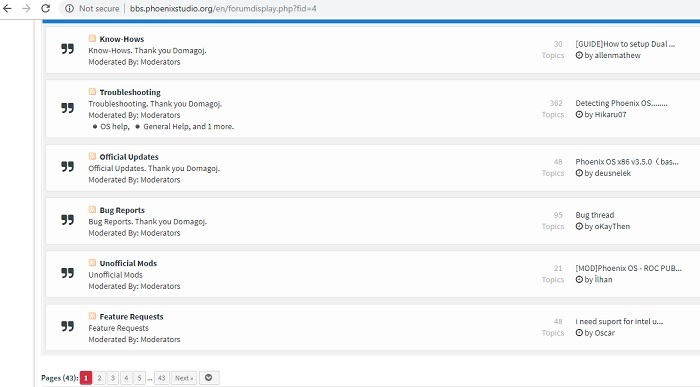This screenshot has height=387, width=700.
Task: Click the quote icon beside Unofficial Mods
Action: coord(67,273)
